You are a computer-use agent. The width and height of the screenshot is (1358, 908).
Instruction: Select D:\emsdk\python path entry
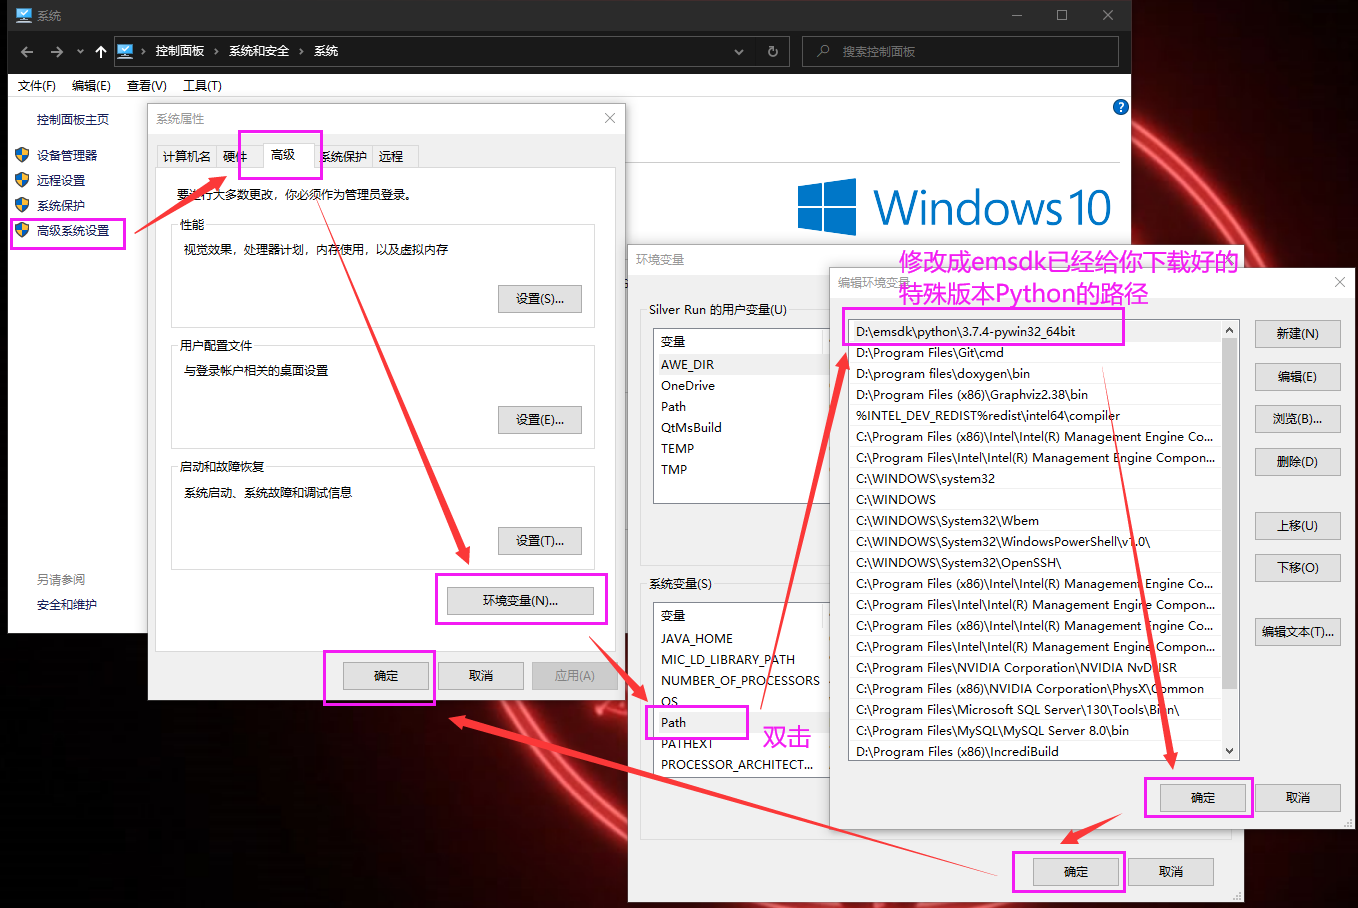click(x=1035, y=332)
